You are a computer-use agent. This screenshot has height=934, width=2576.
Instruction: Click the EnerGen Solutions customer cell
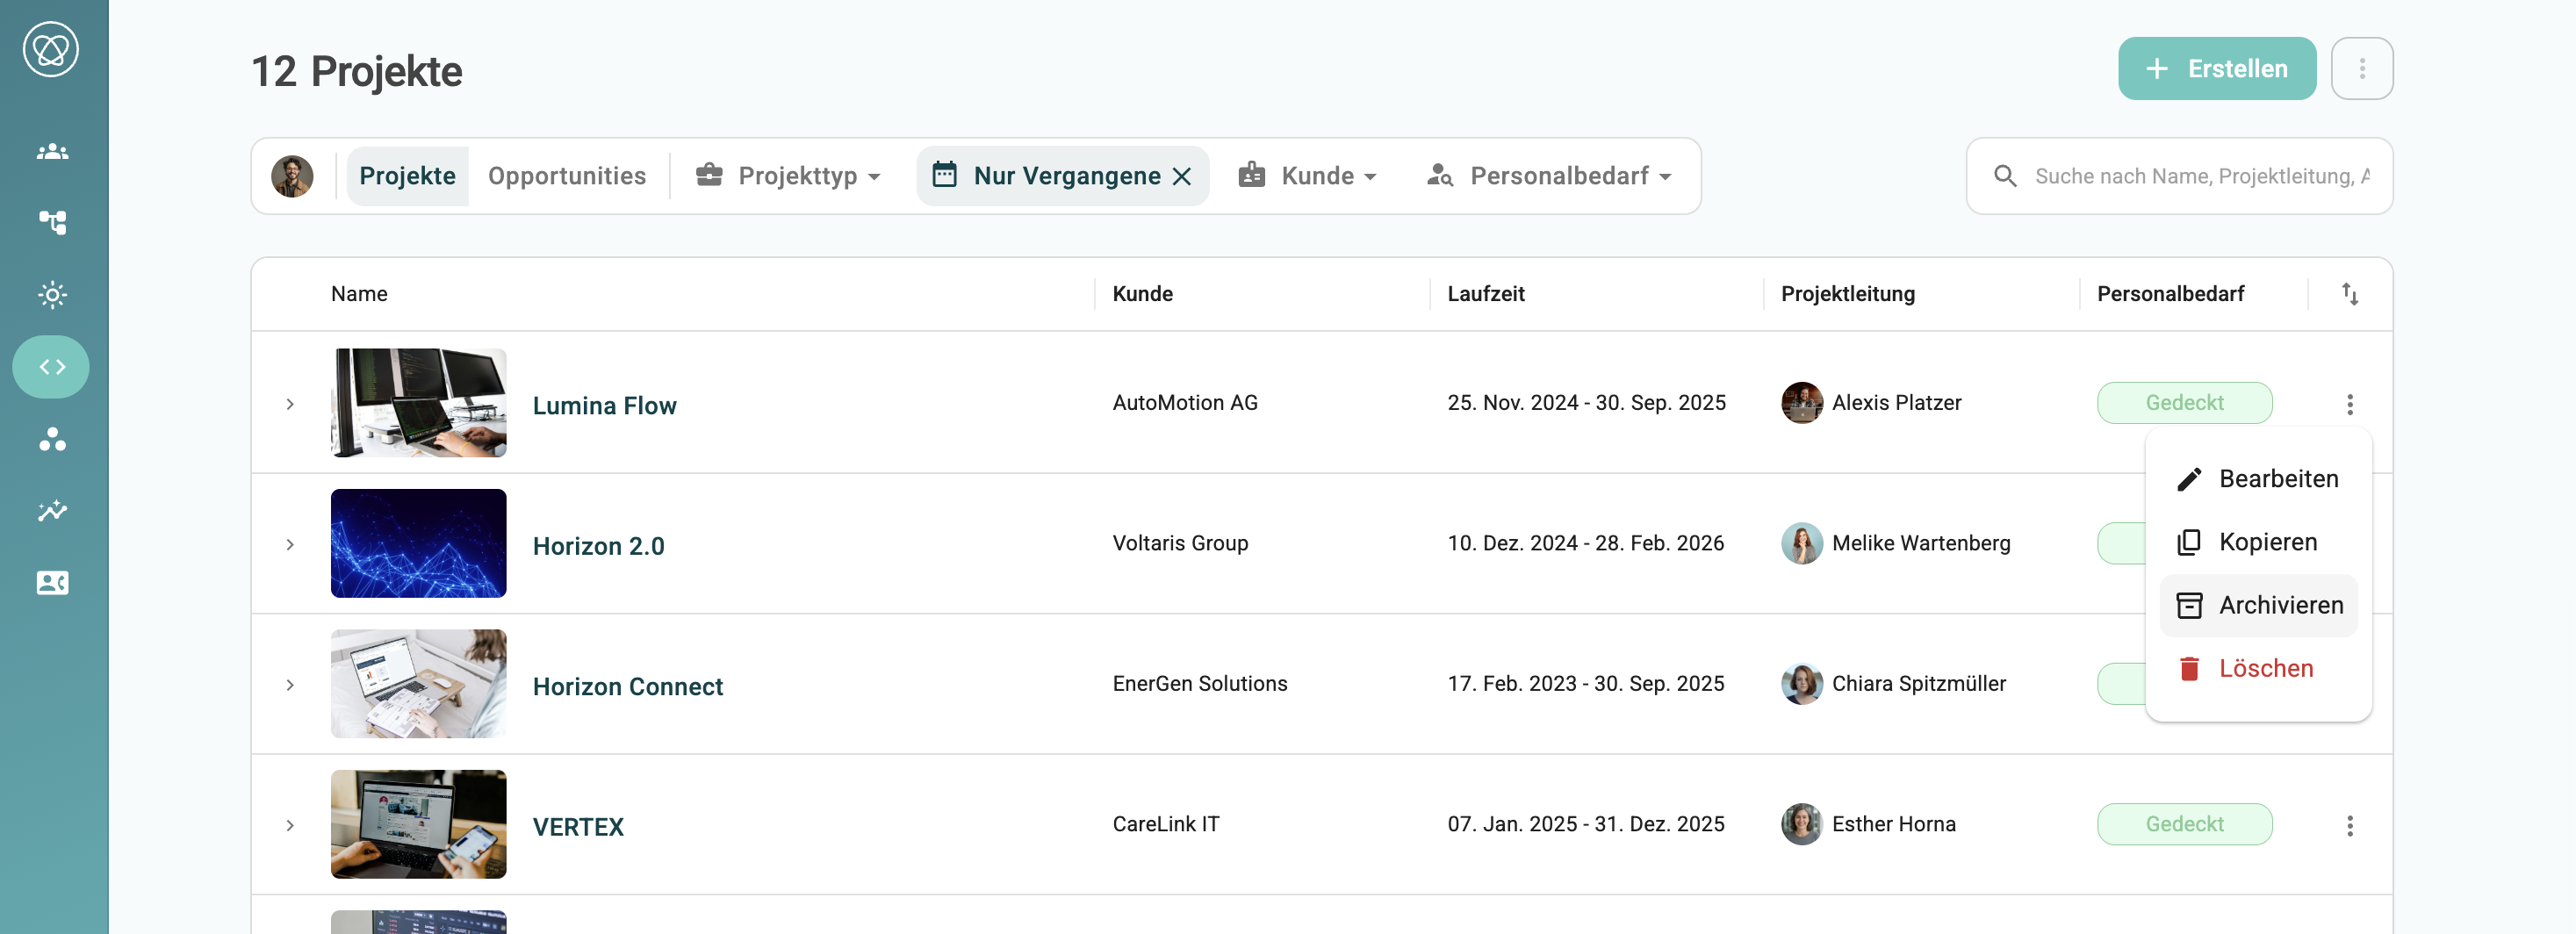[1200, 684]
